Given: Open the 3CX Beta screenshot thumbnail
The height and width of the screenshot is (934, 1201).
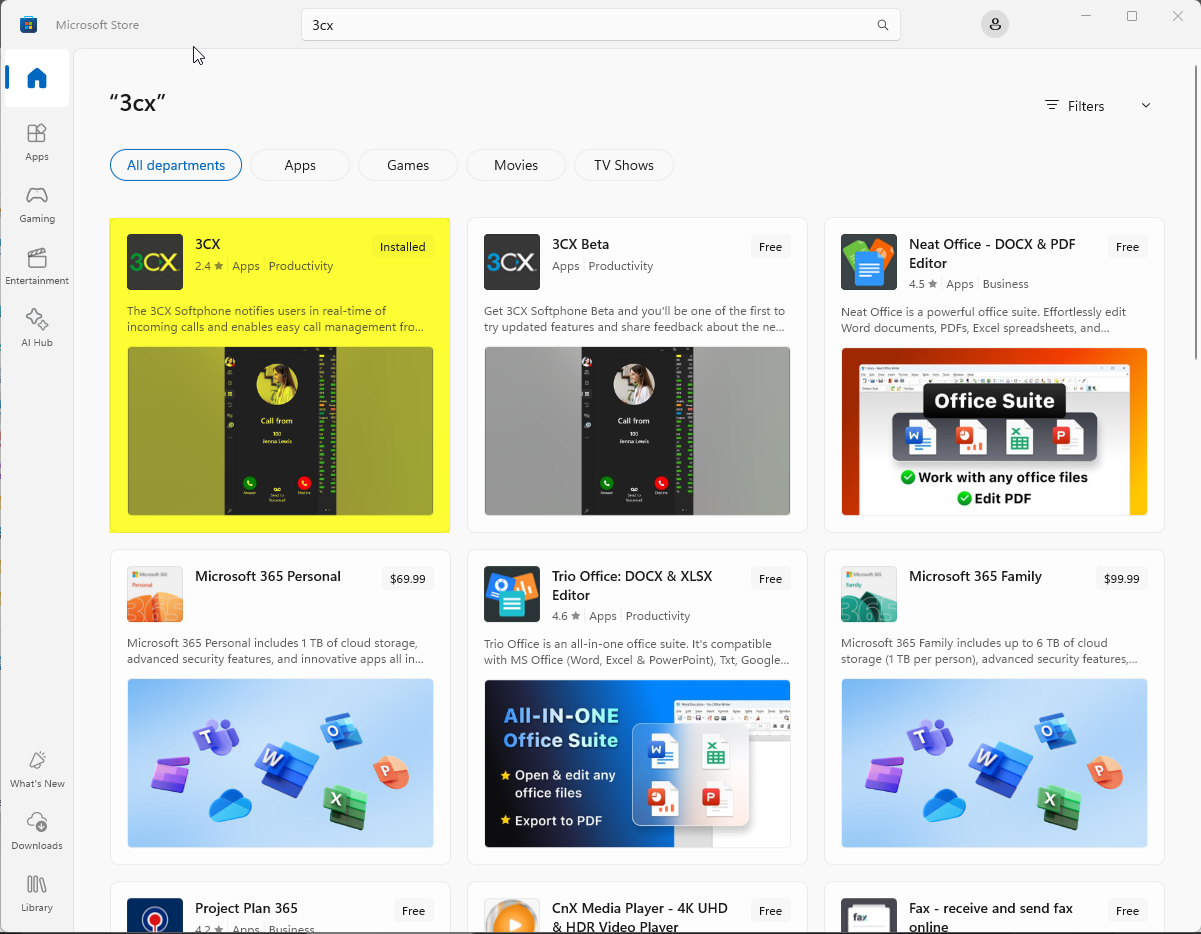Looking at the screenshot, I should [637, 431].
